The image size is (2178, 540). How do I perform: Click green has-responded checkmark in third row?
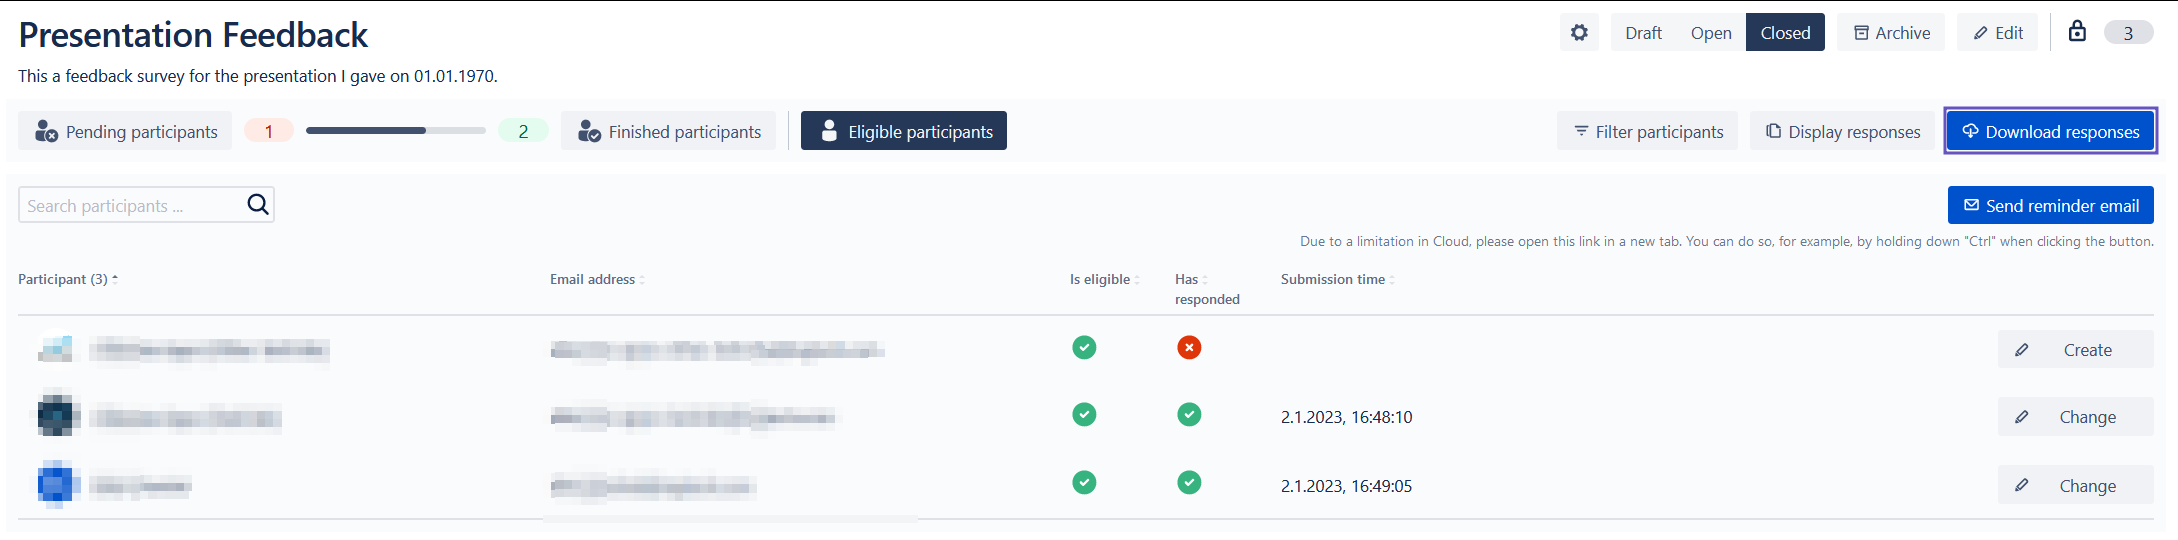[x=1189, y=483]
